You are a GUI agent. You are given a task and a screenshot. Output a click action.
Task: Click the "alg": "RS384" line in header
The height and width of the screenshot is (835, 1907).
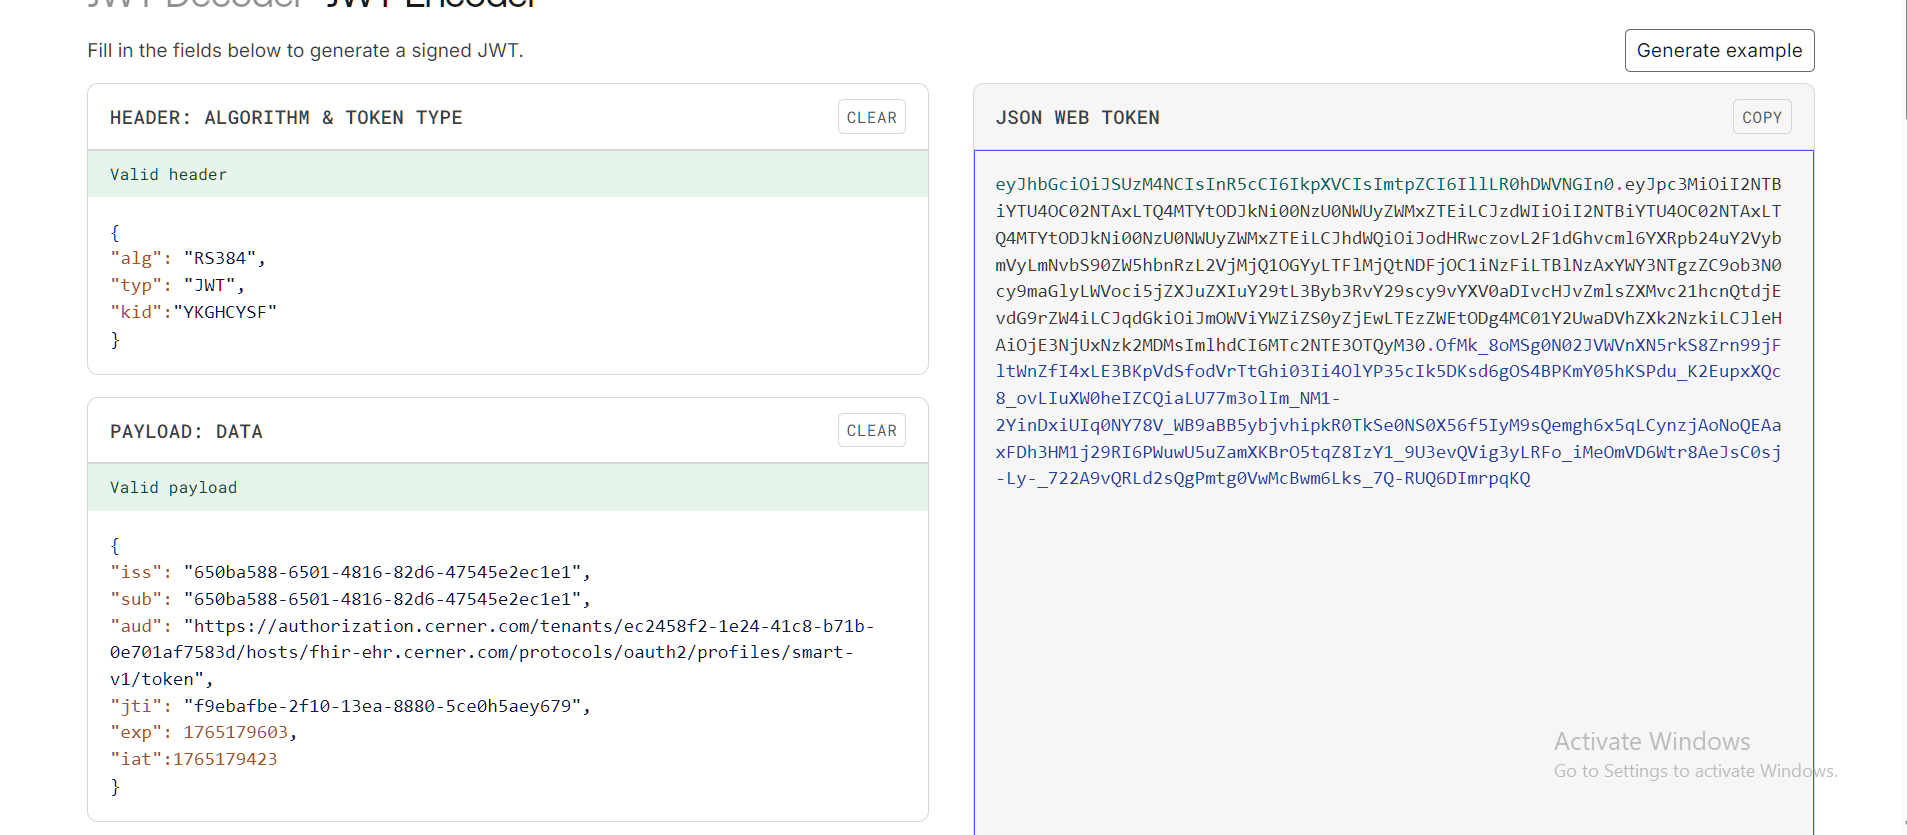point(188,259)
